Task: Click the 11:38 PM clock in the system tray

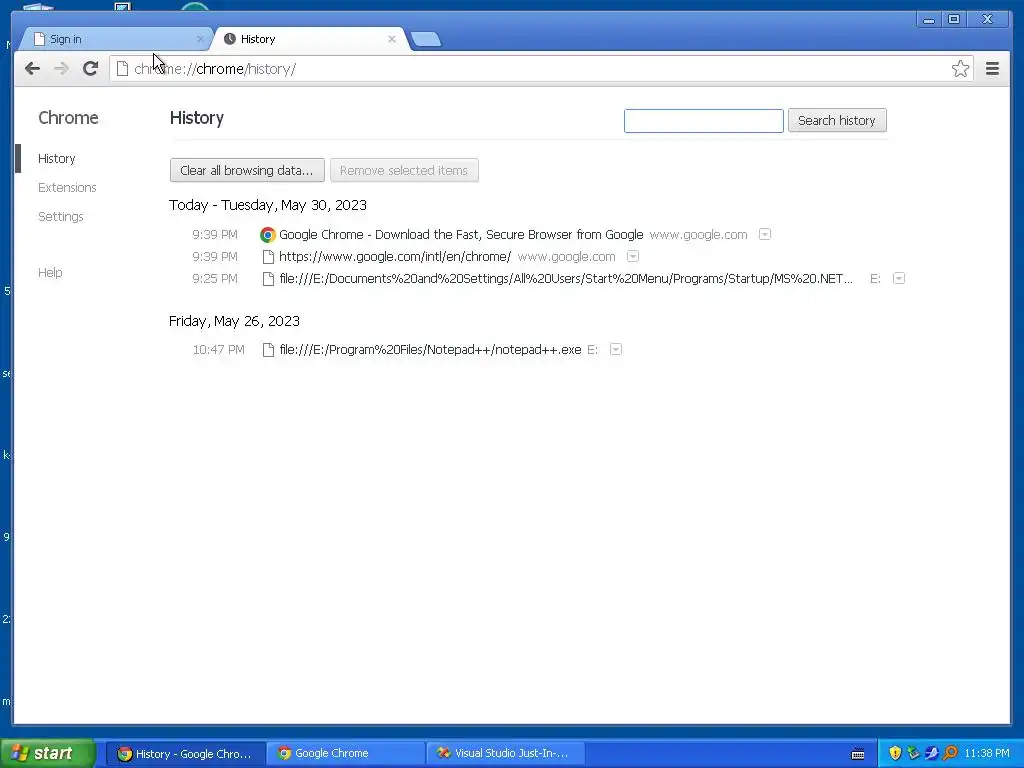Action: tap(987, 754)
